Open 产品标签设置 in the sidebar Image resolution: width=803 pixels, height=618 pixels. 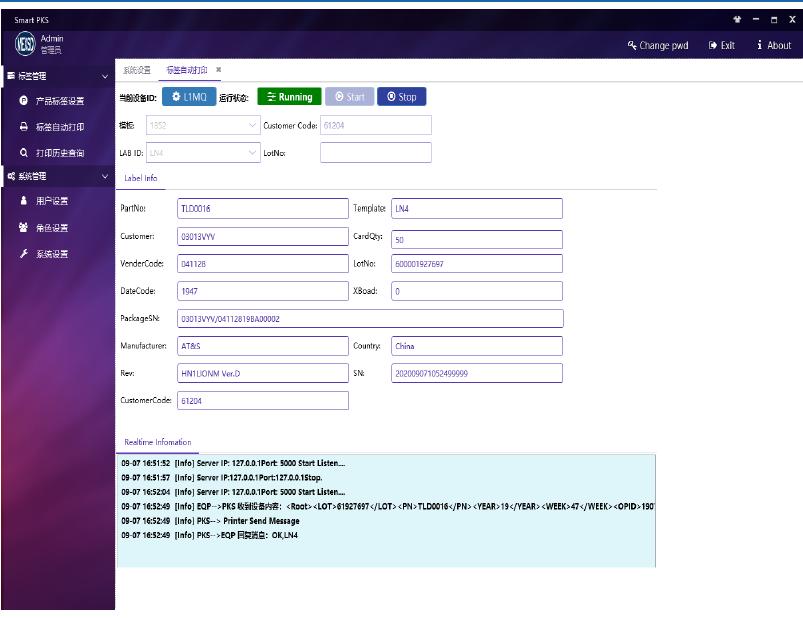[59, 101]
